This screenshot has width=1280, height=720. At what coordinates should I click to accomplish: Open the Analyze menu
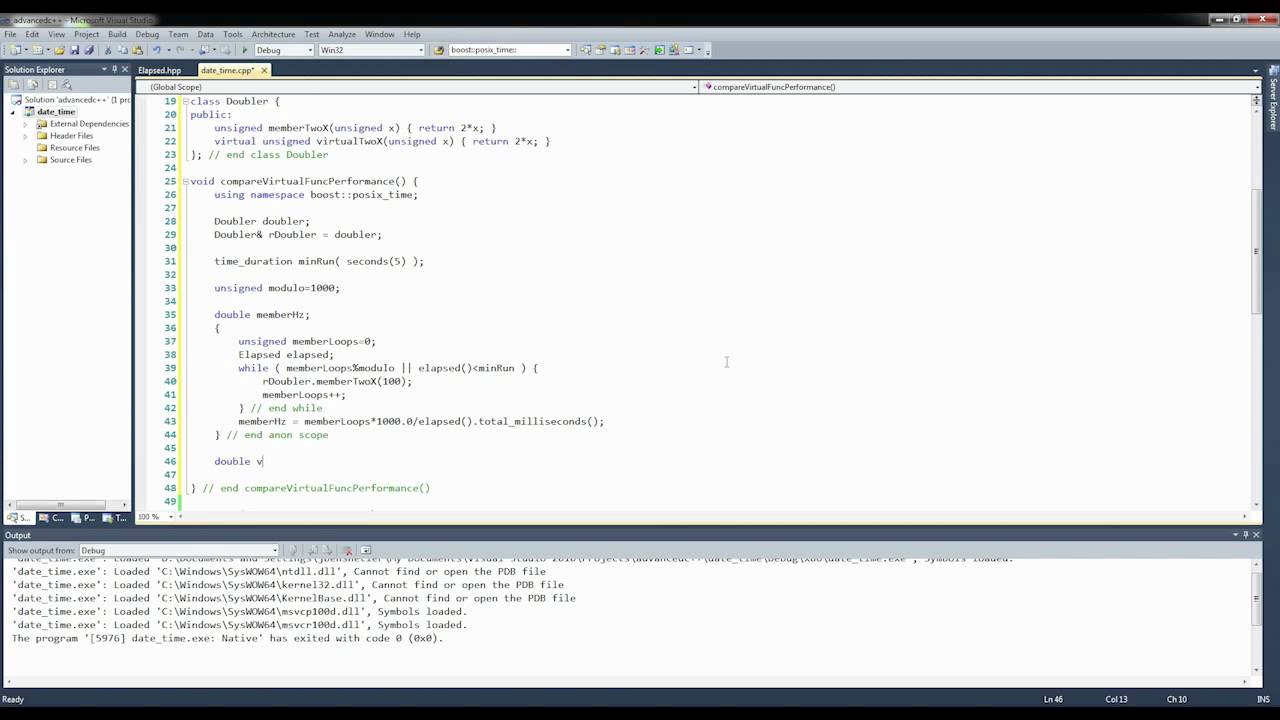click(342, 34)
